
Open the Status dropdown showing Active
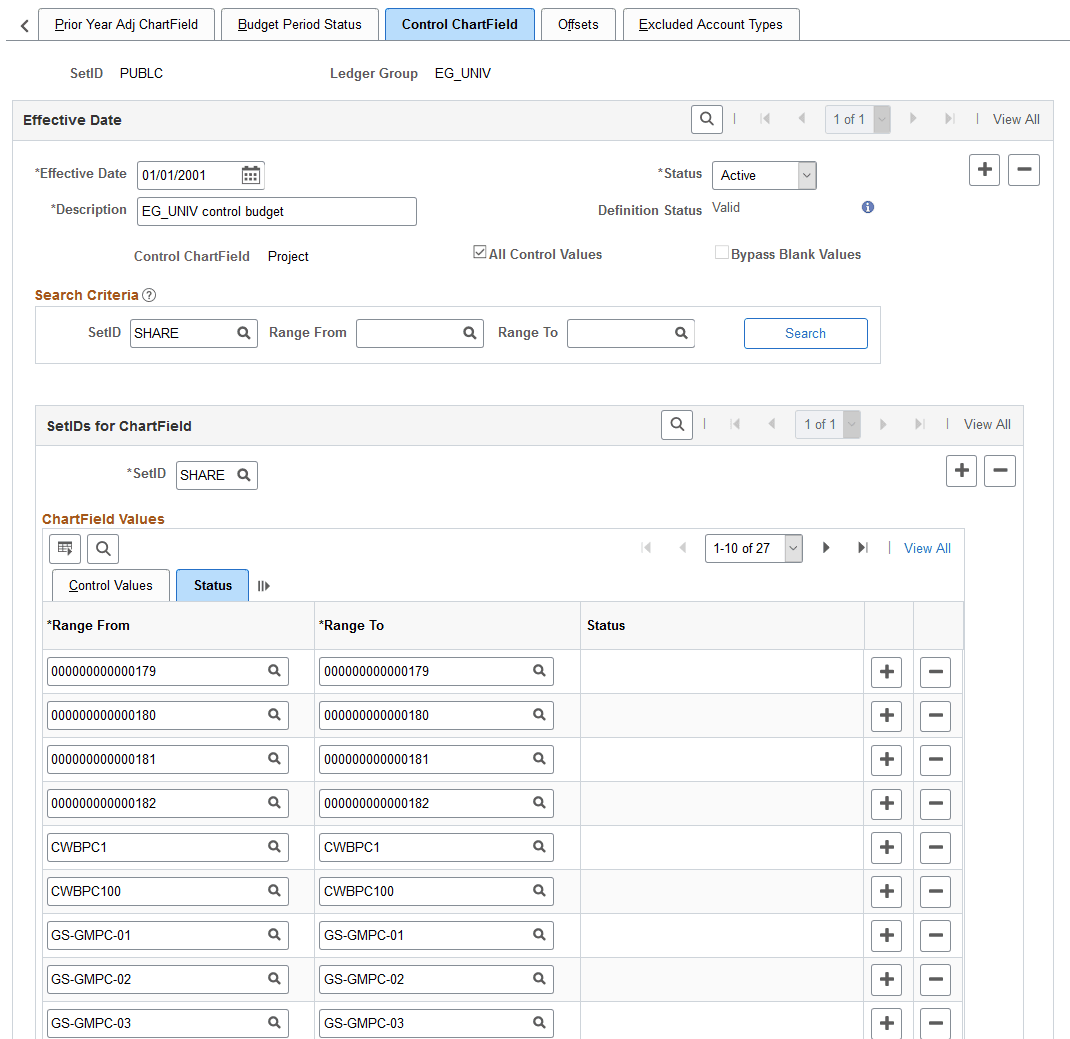(805, 175)
